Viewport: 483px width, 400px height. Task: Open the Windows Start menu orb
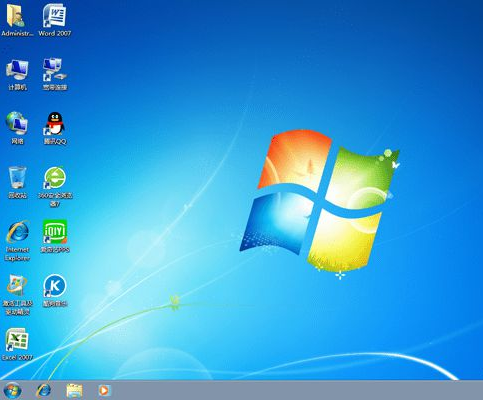[x=13, y=390]
